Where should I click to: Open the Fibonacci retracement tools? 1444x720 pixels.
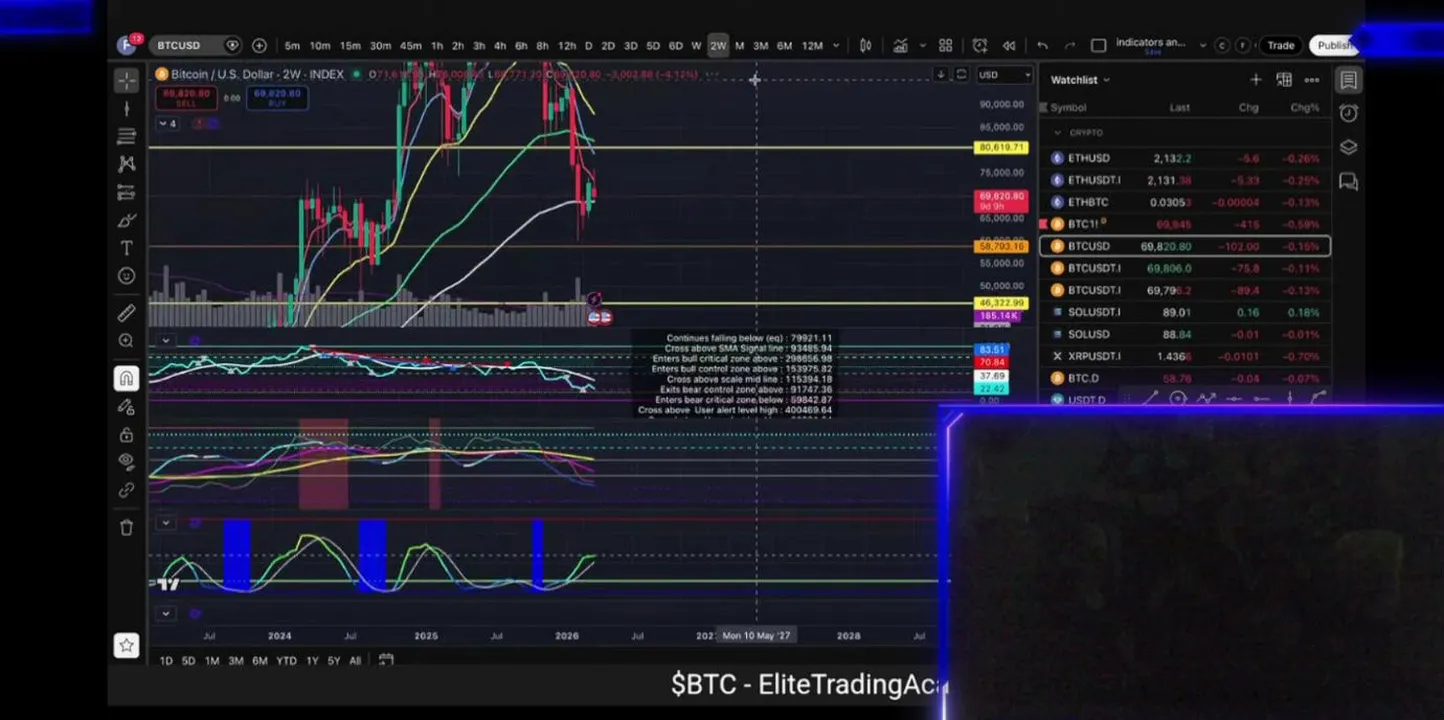pyautogui.click(x=126, y=136)
